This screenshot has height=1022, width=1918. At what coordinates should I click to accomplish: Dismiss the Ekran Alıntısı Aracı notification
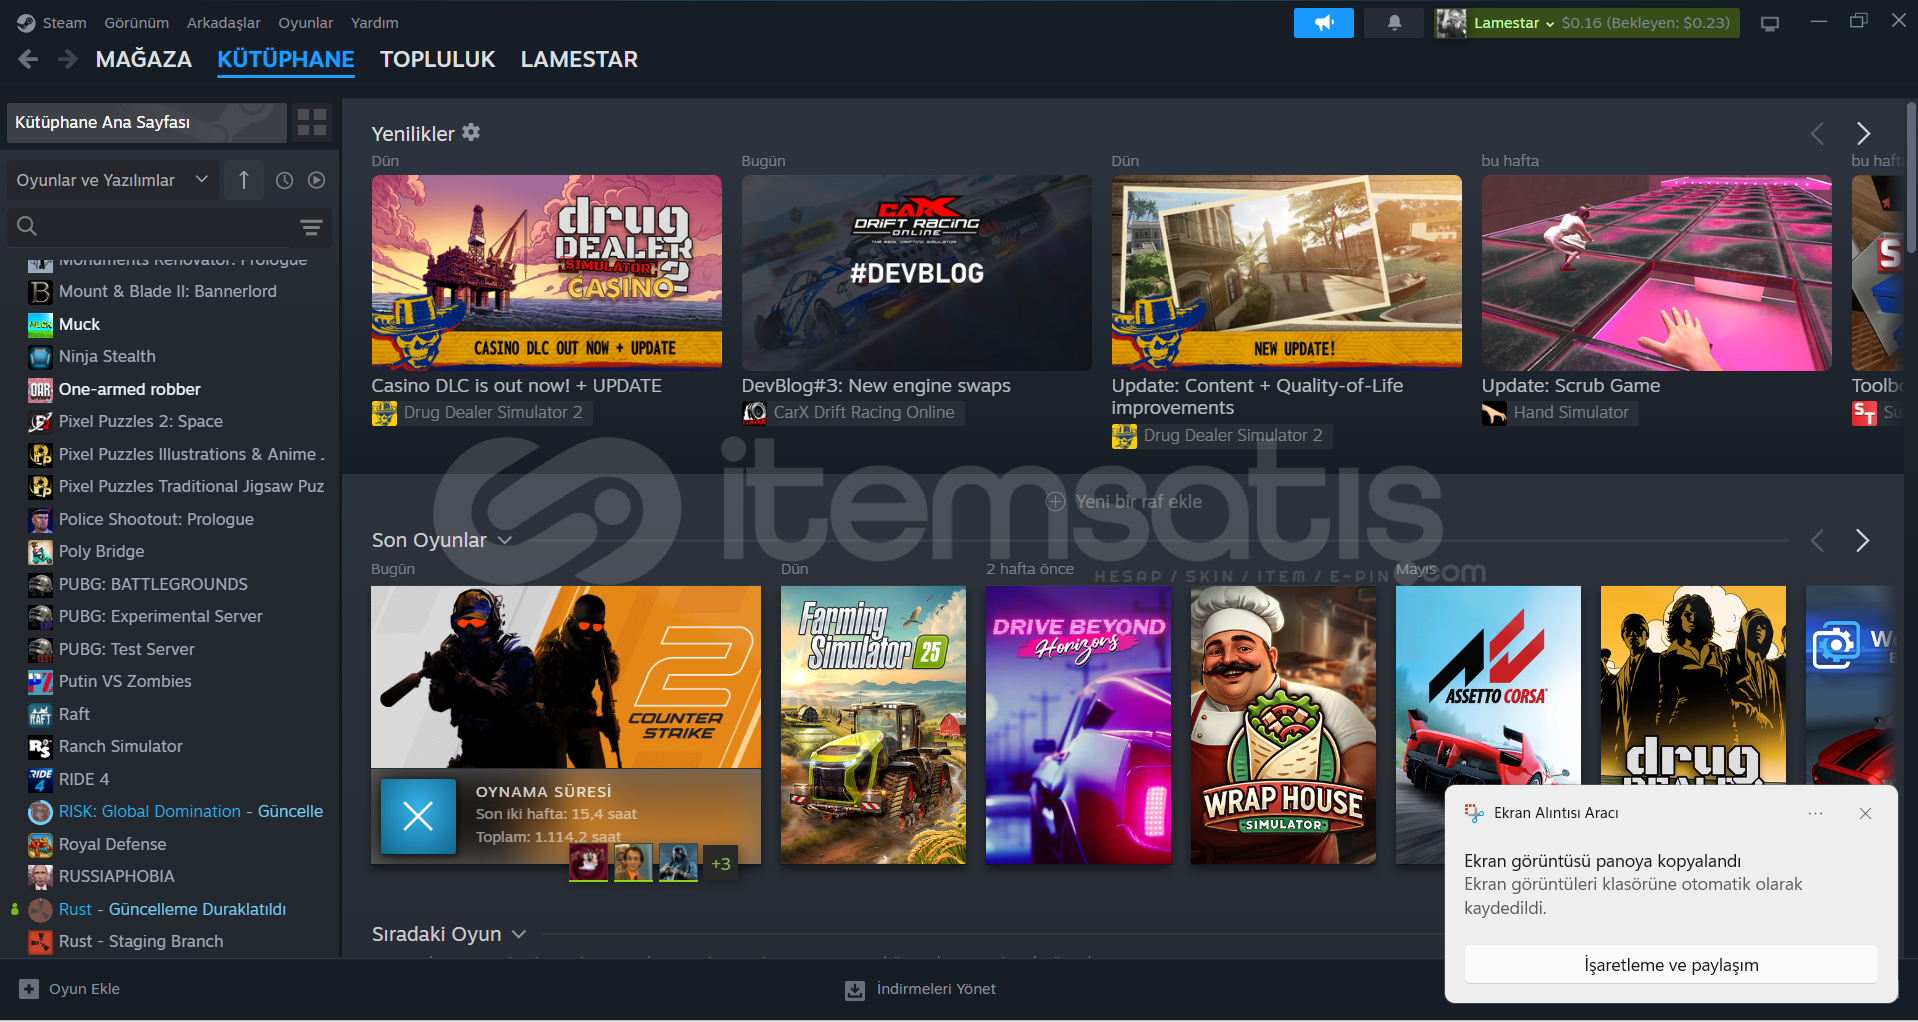pyautogui.click(x=1865, y=814)
